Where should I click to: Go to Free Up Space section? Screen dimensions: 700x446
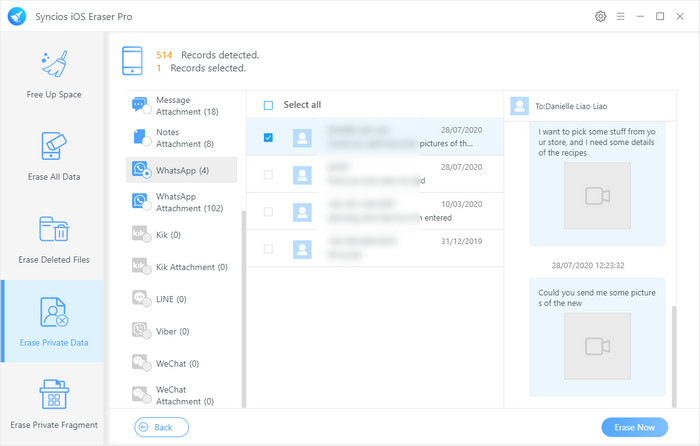click(x=52, y=74)
